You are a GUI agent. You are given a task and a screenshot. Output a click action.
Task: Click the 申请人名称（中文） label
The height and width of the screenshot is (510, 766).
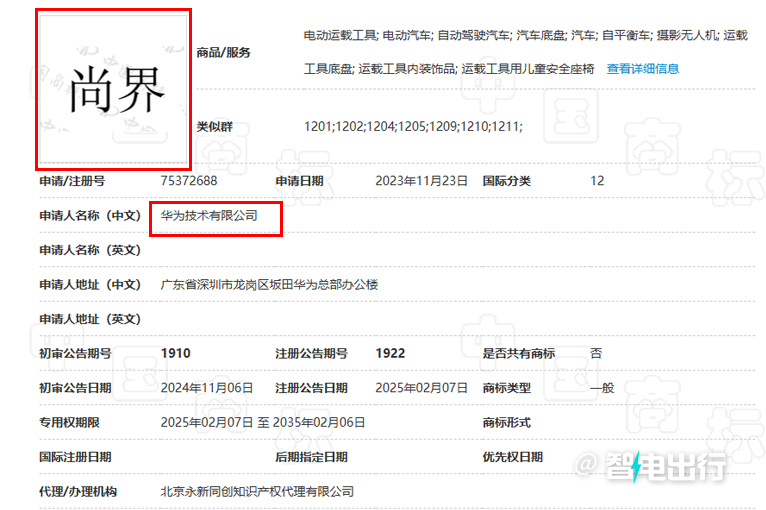pos(90,215)
